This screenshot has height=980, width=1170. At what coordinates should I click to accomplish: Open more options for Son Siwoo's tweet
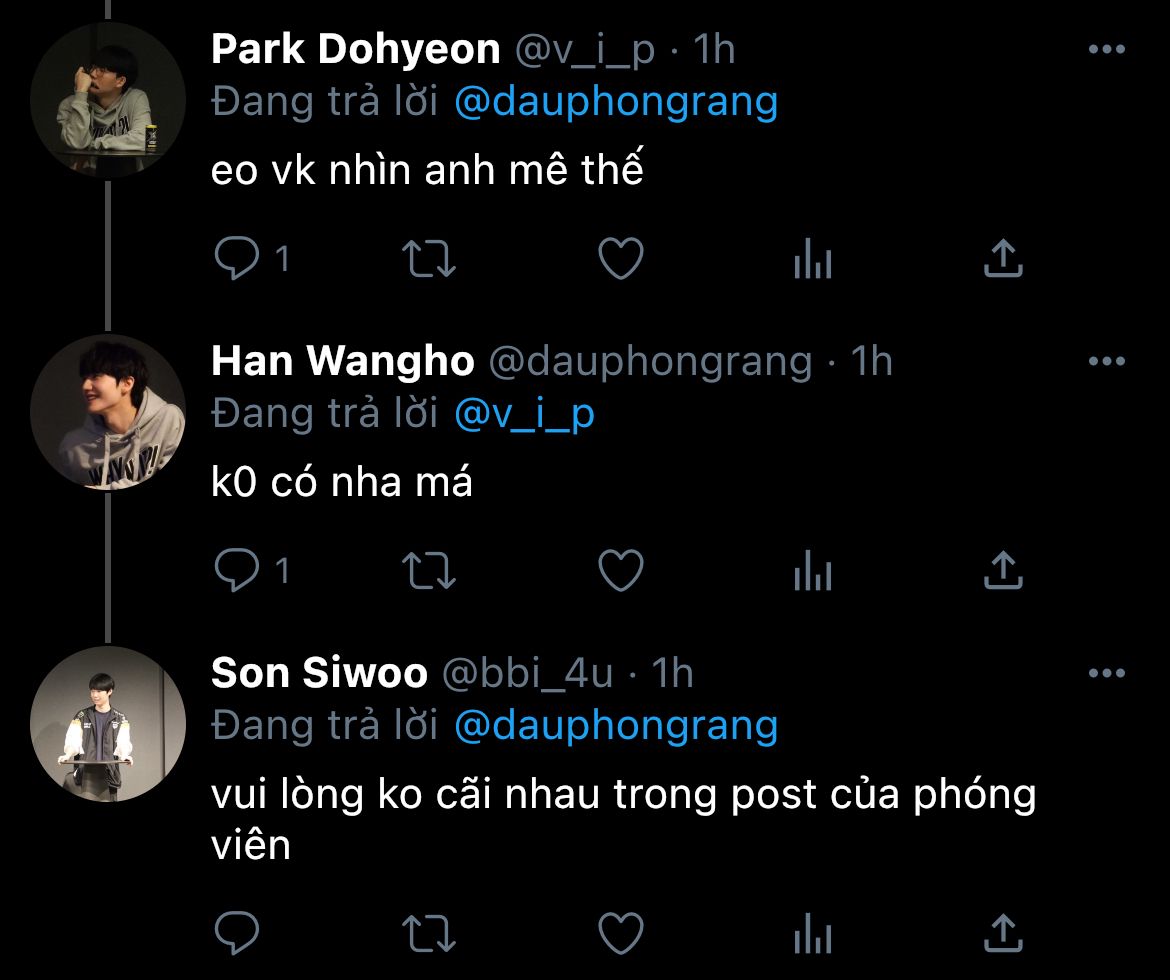tap(1107, 673)
